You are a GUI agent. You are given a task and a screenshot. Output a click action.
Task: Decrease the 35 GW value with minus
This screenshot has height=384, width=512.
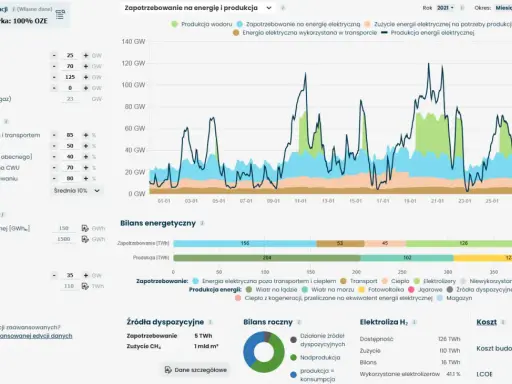(x=54, y=275)
